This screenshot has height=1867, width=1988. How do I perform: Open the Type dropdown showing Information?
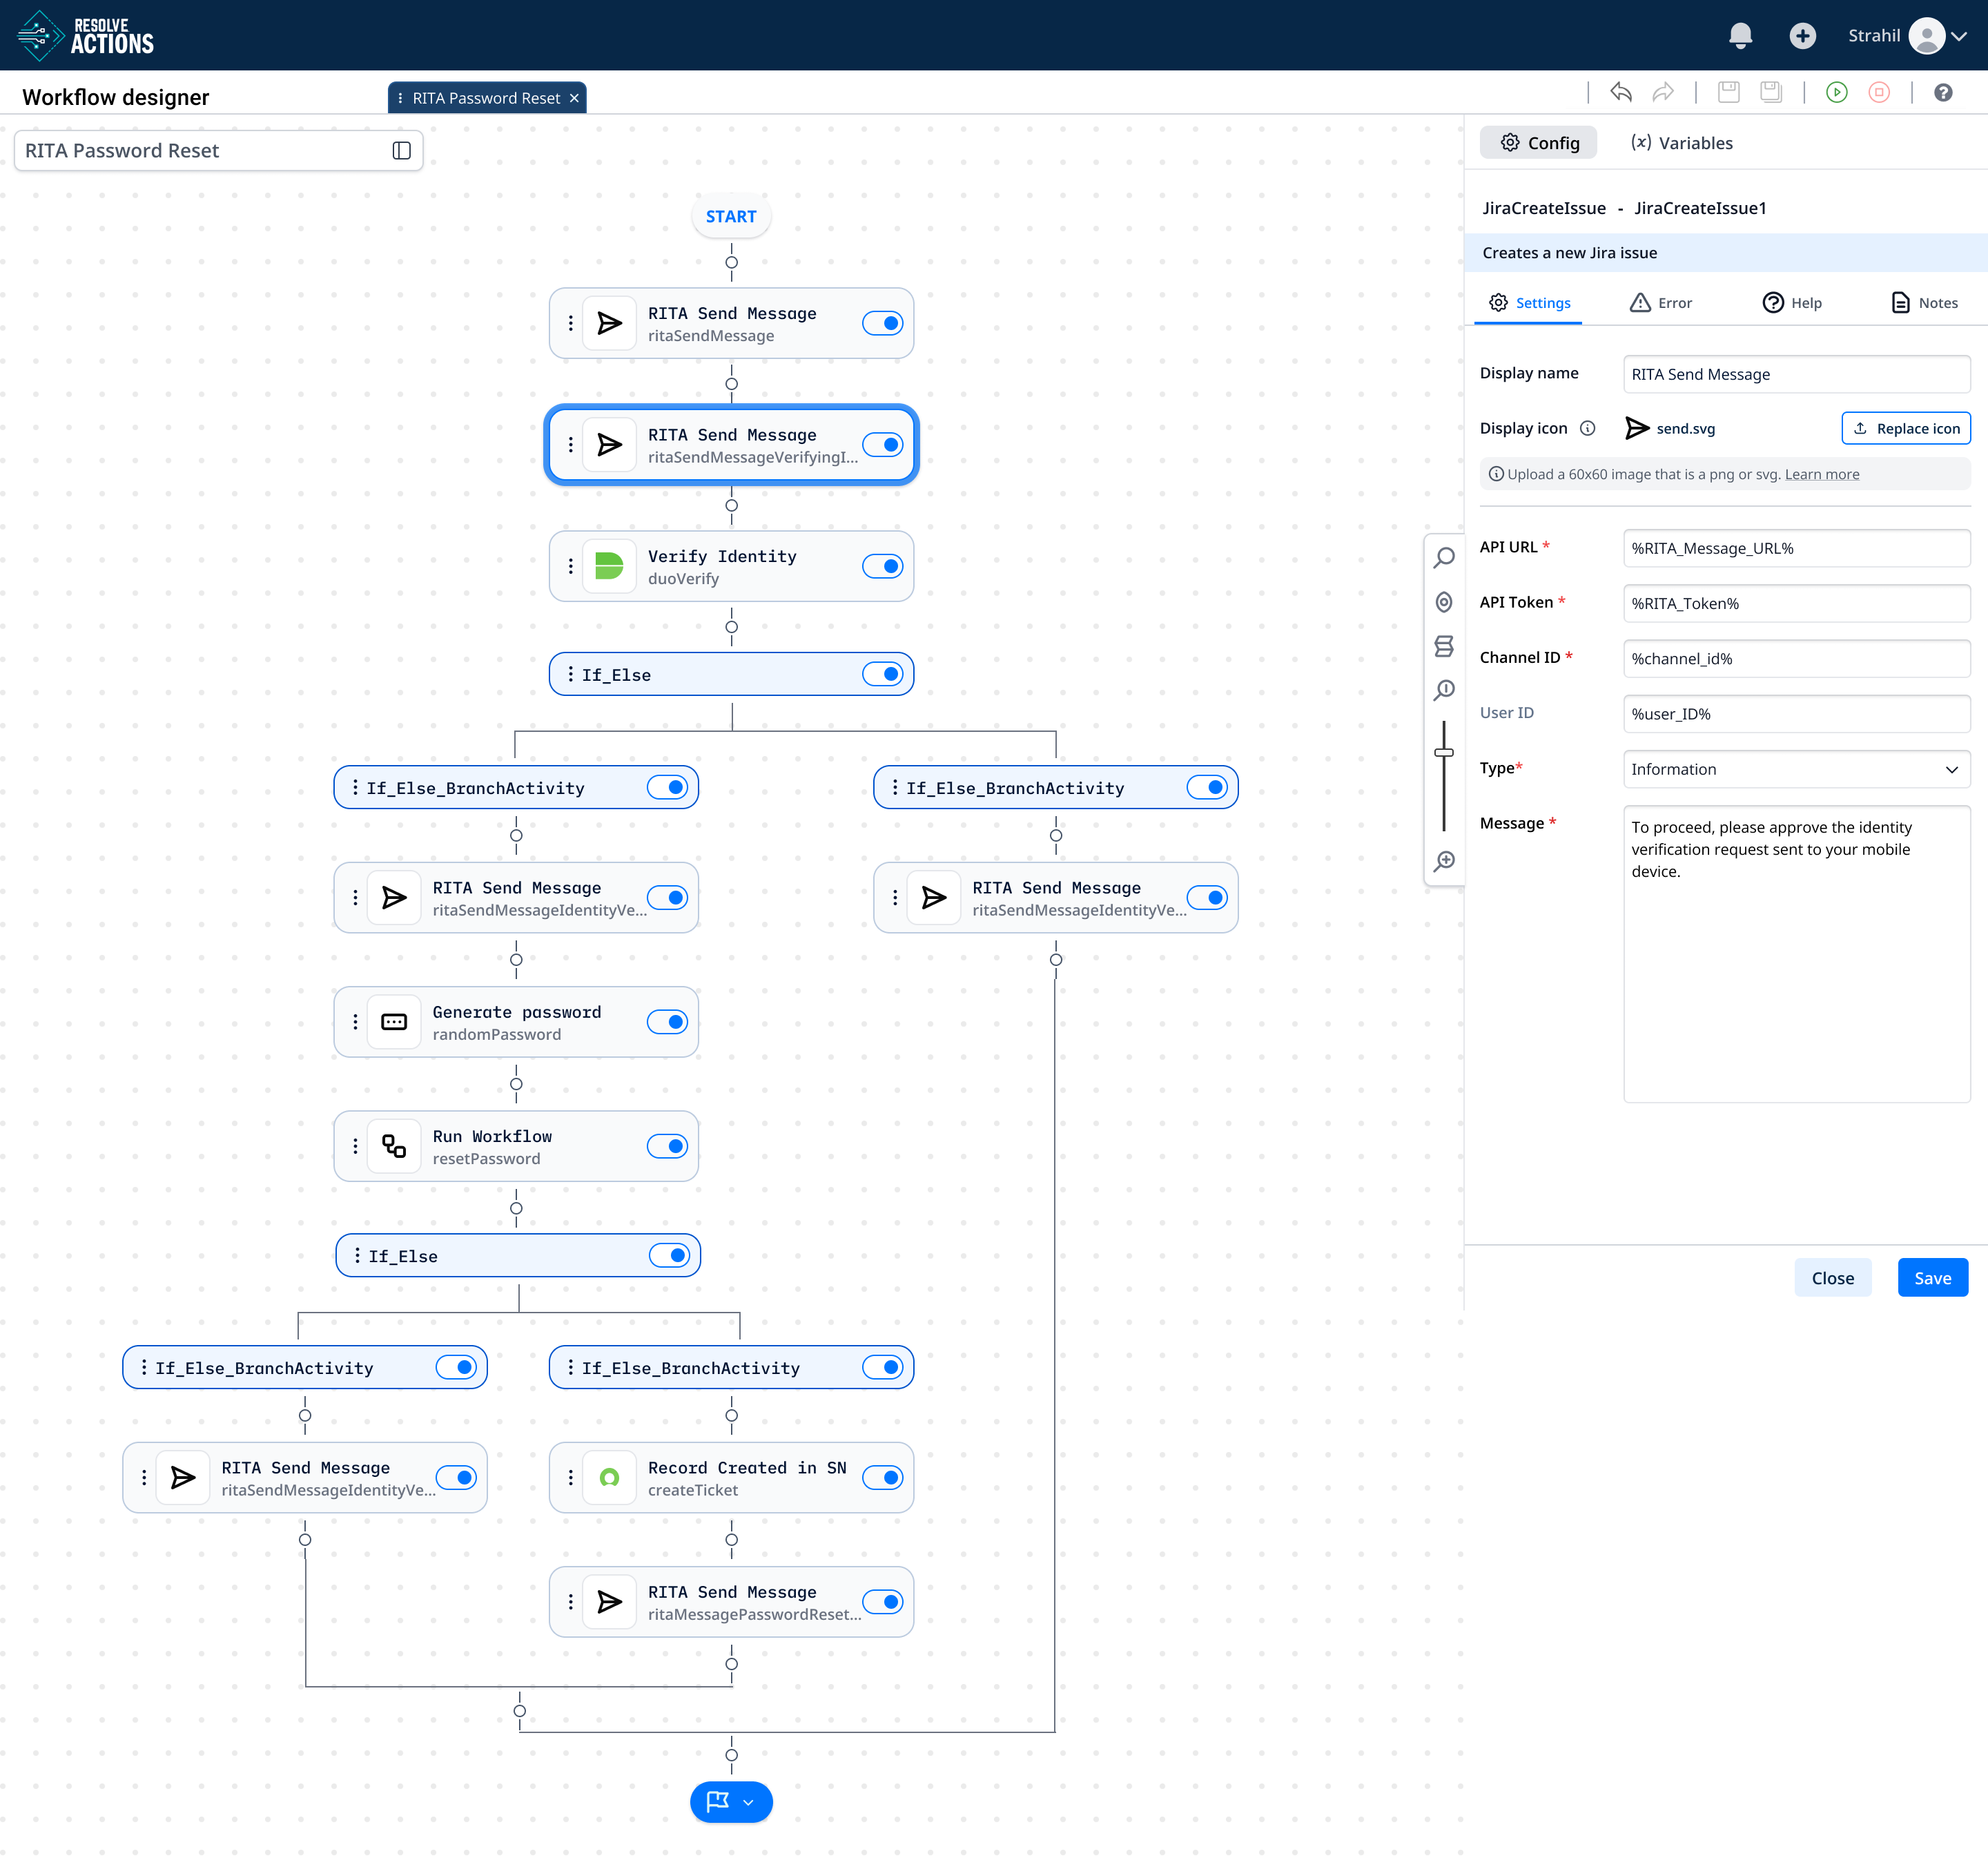coord(1795,769)
